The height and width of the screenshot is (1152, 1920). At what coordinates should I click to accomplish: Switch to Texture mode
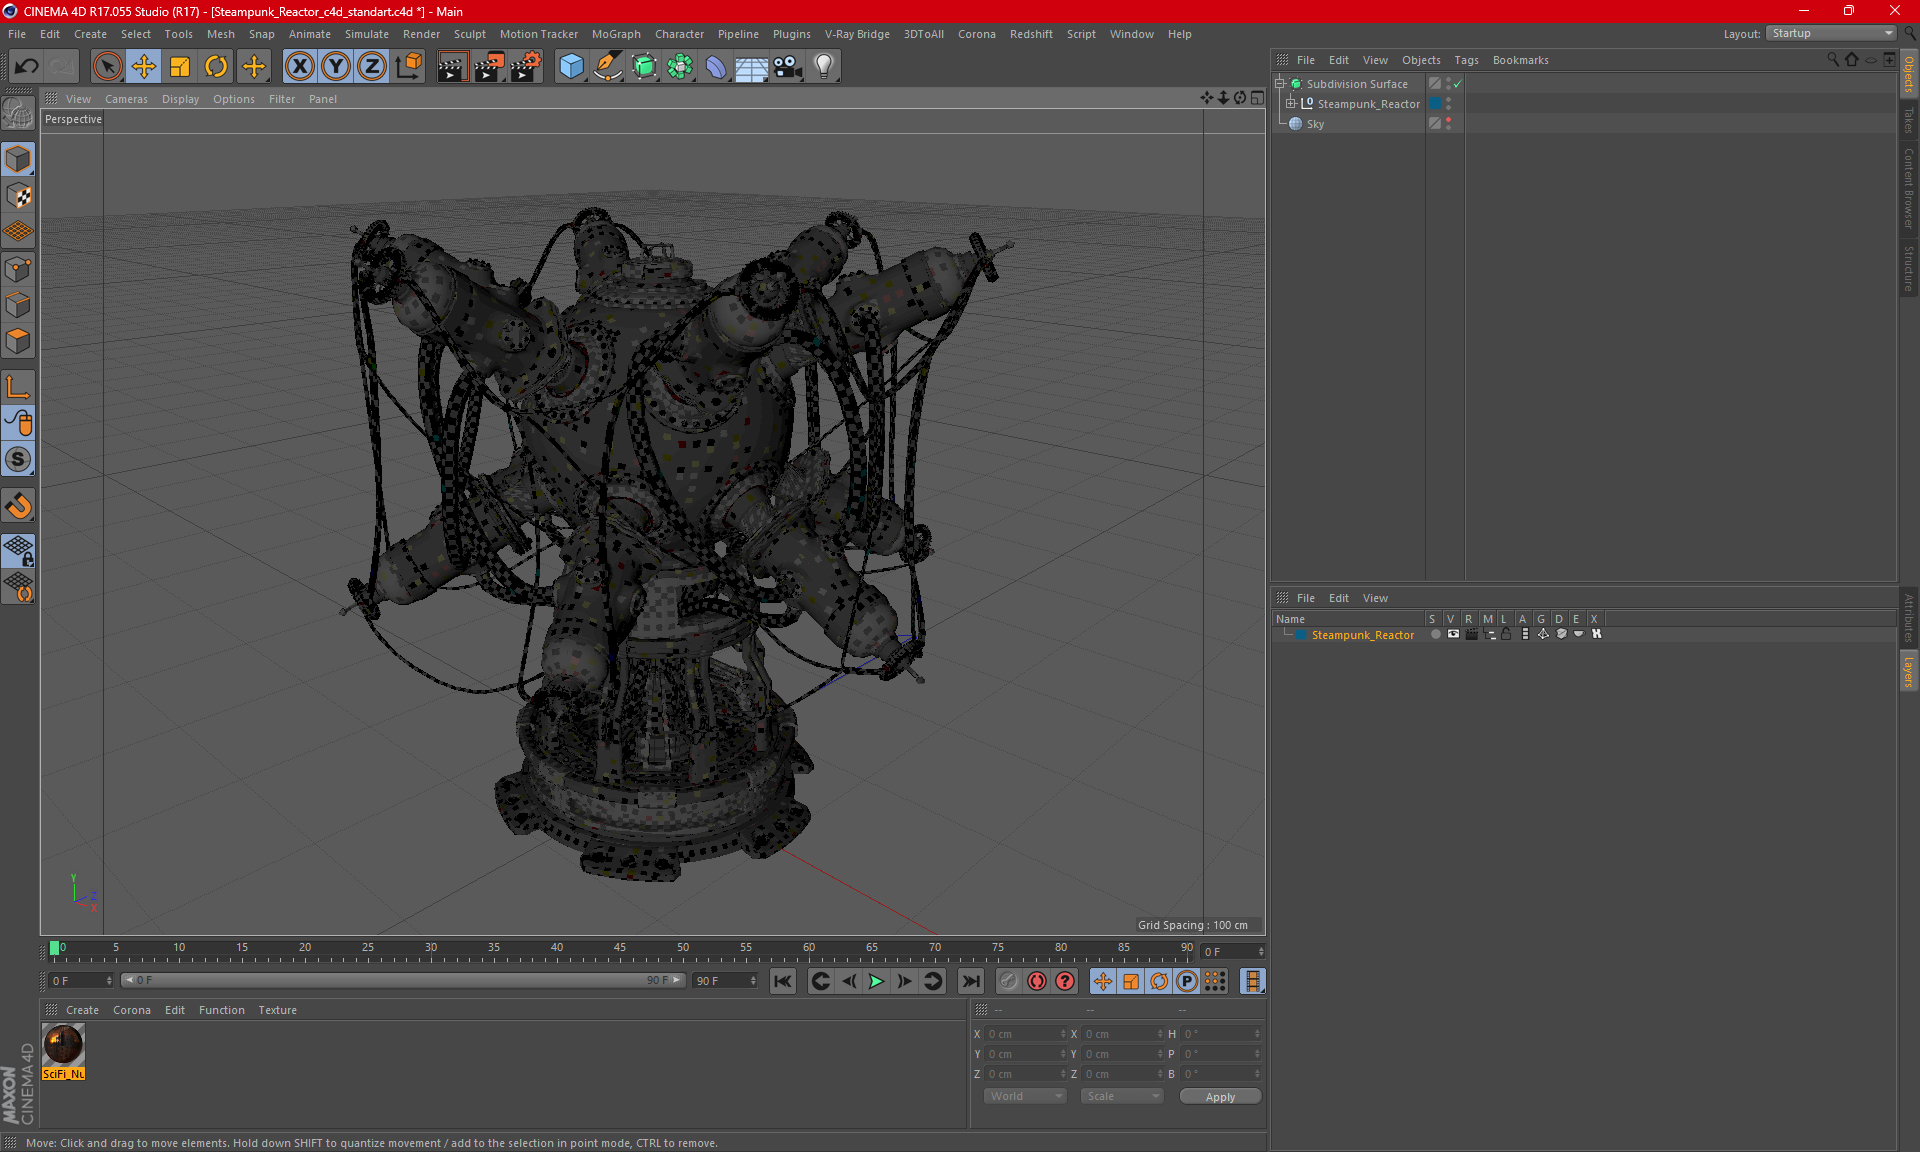[18, 195]
